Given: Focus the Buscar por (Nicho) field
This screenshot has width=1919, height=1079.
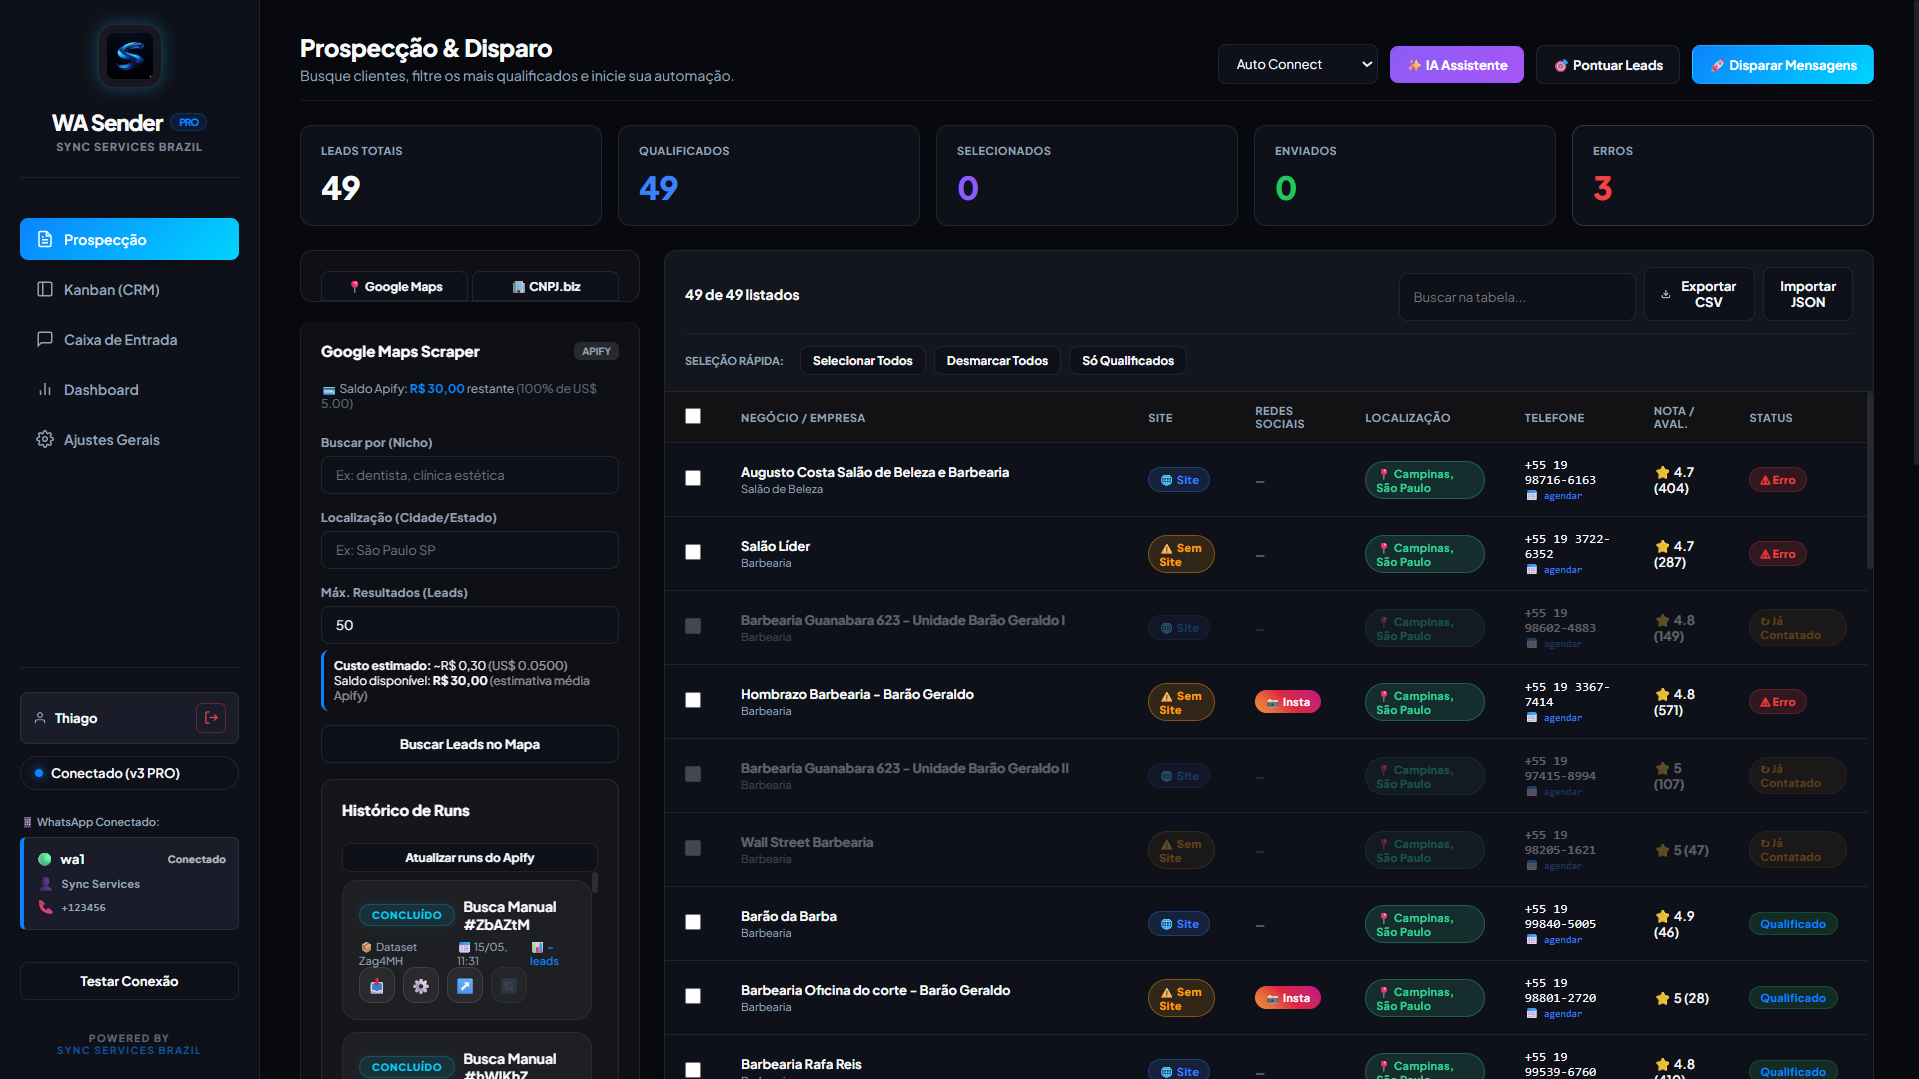Looking at the screenshot, I should click(470, 475).
